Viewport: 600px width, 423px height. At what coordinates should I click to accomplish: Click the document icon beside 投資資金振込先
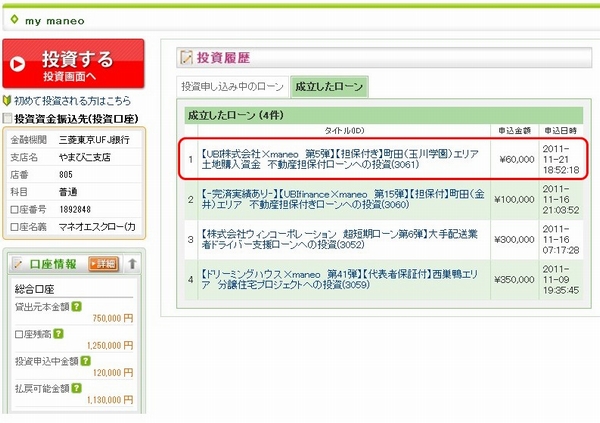click(7, 118)
